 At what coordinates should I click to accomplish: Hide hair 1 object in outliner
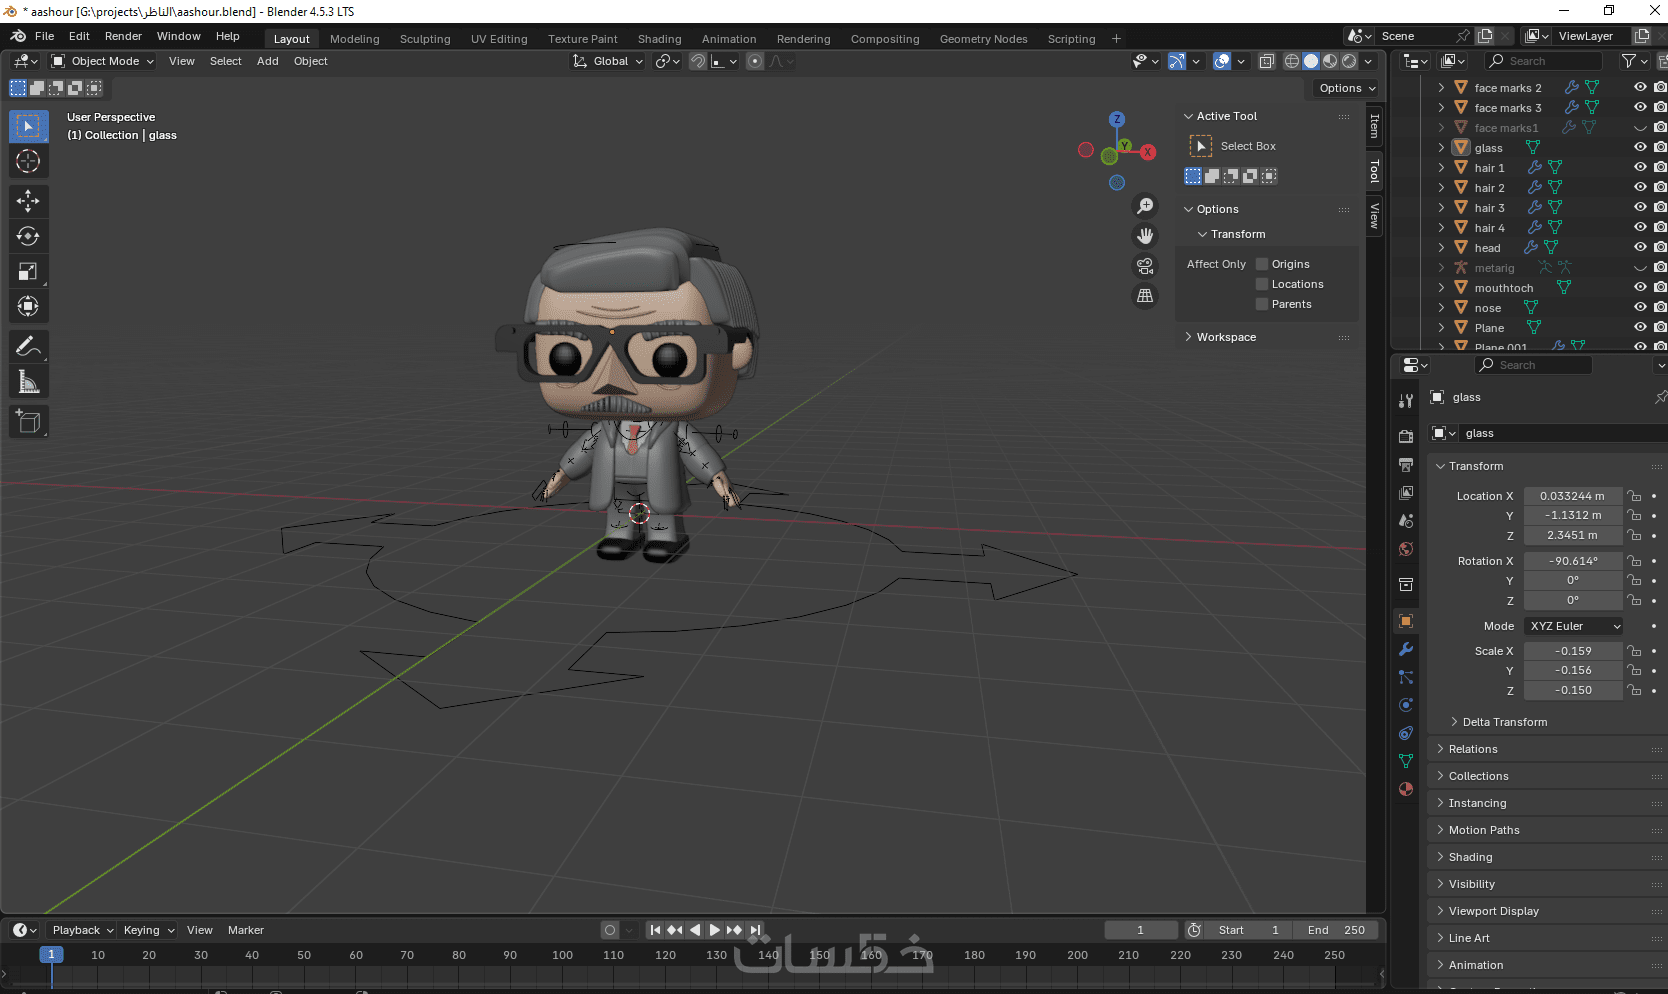(x=1640, y=168)
